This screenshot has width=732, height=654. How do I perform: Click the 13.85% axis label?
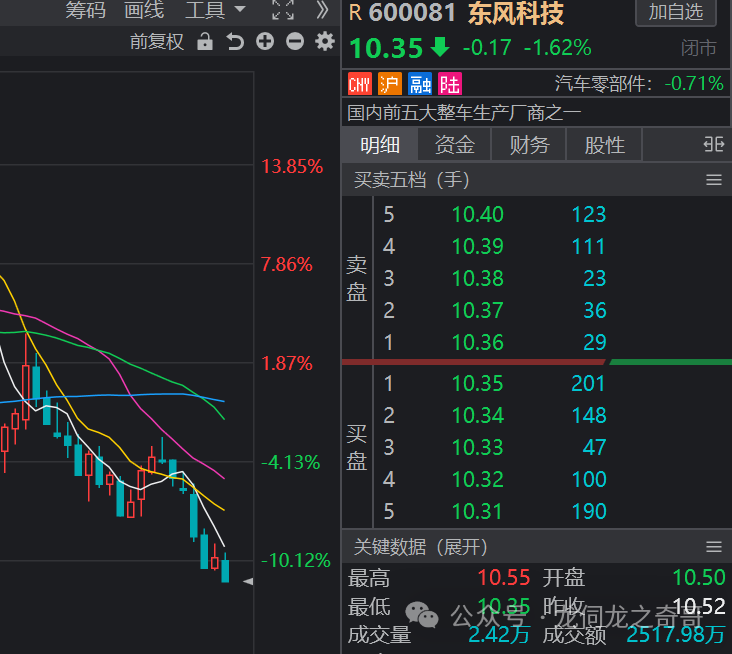pos(292,167)
